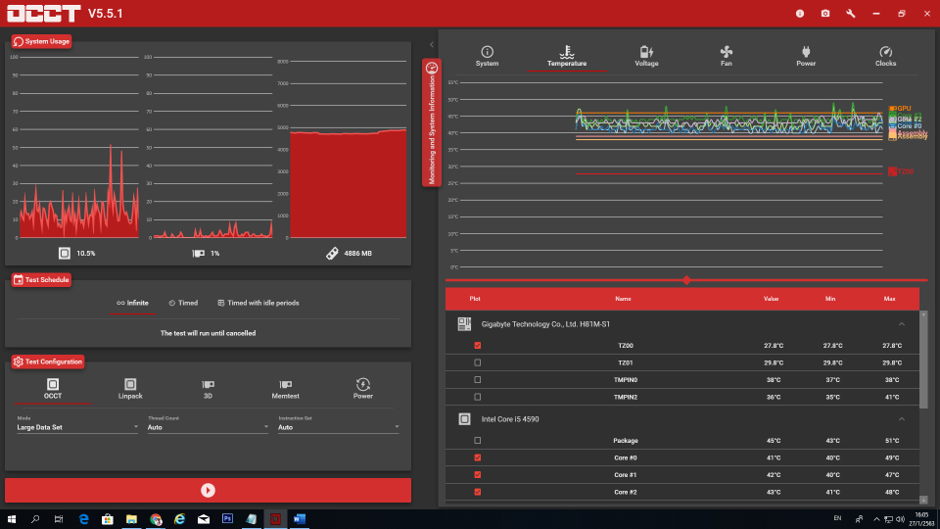Open Task View in the taskbar

(58, 519)
